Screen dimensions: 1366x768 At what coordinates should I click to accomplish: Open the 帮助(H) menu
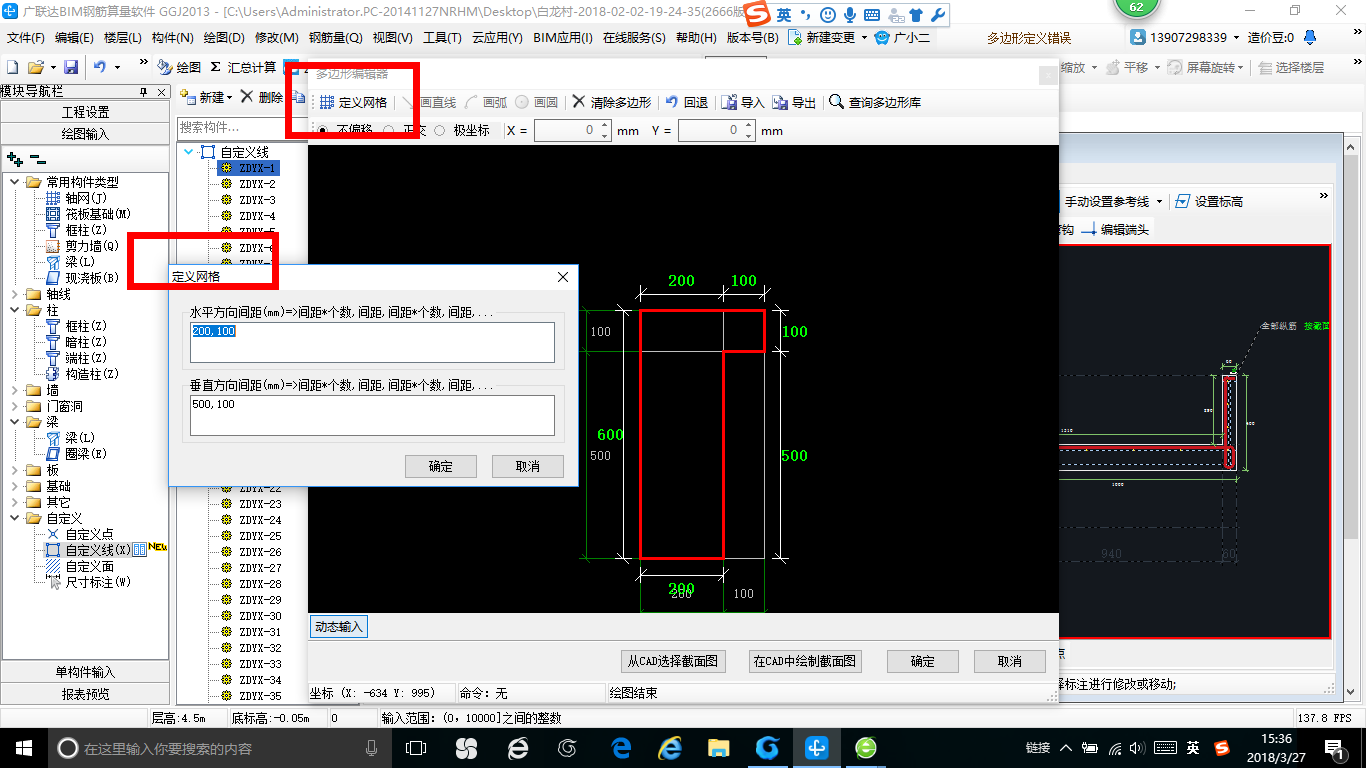696,38
